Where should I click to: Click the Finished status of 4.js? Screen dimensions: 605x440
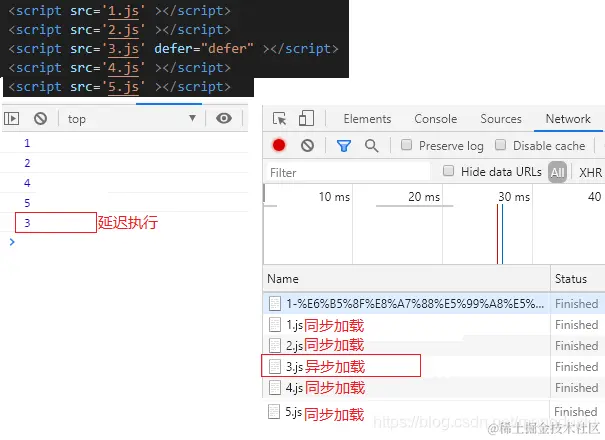pyautogui.click(x=576, y=388)
